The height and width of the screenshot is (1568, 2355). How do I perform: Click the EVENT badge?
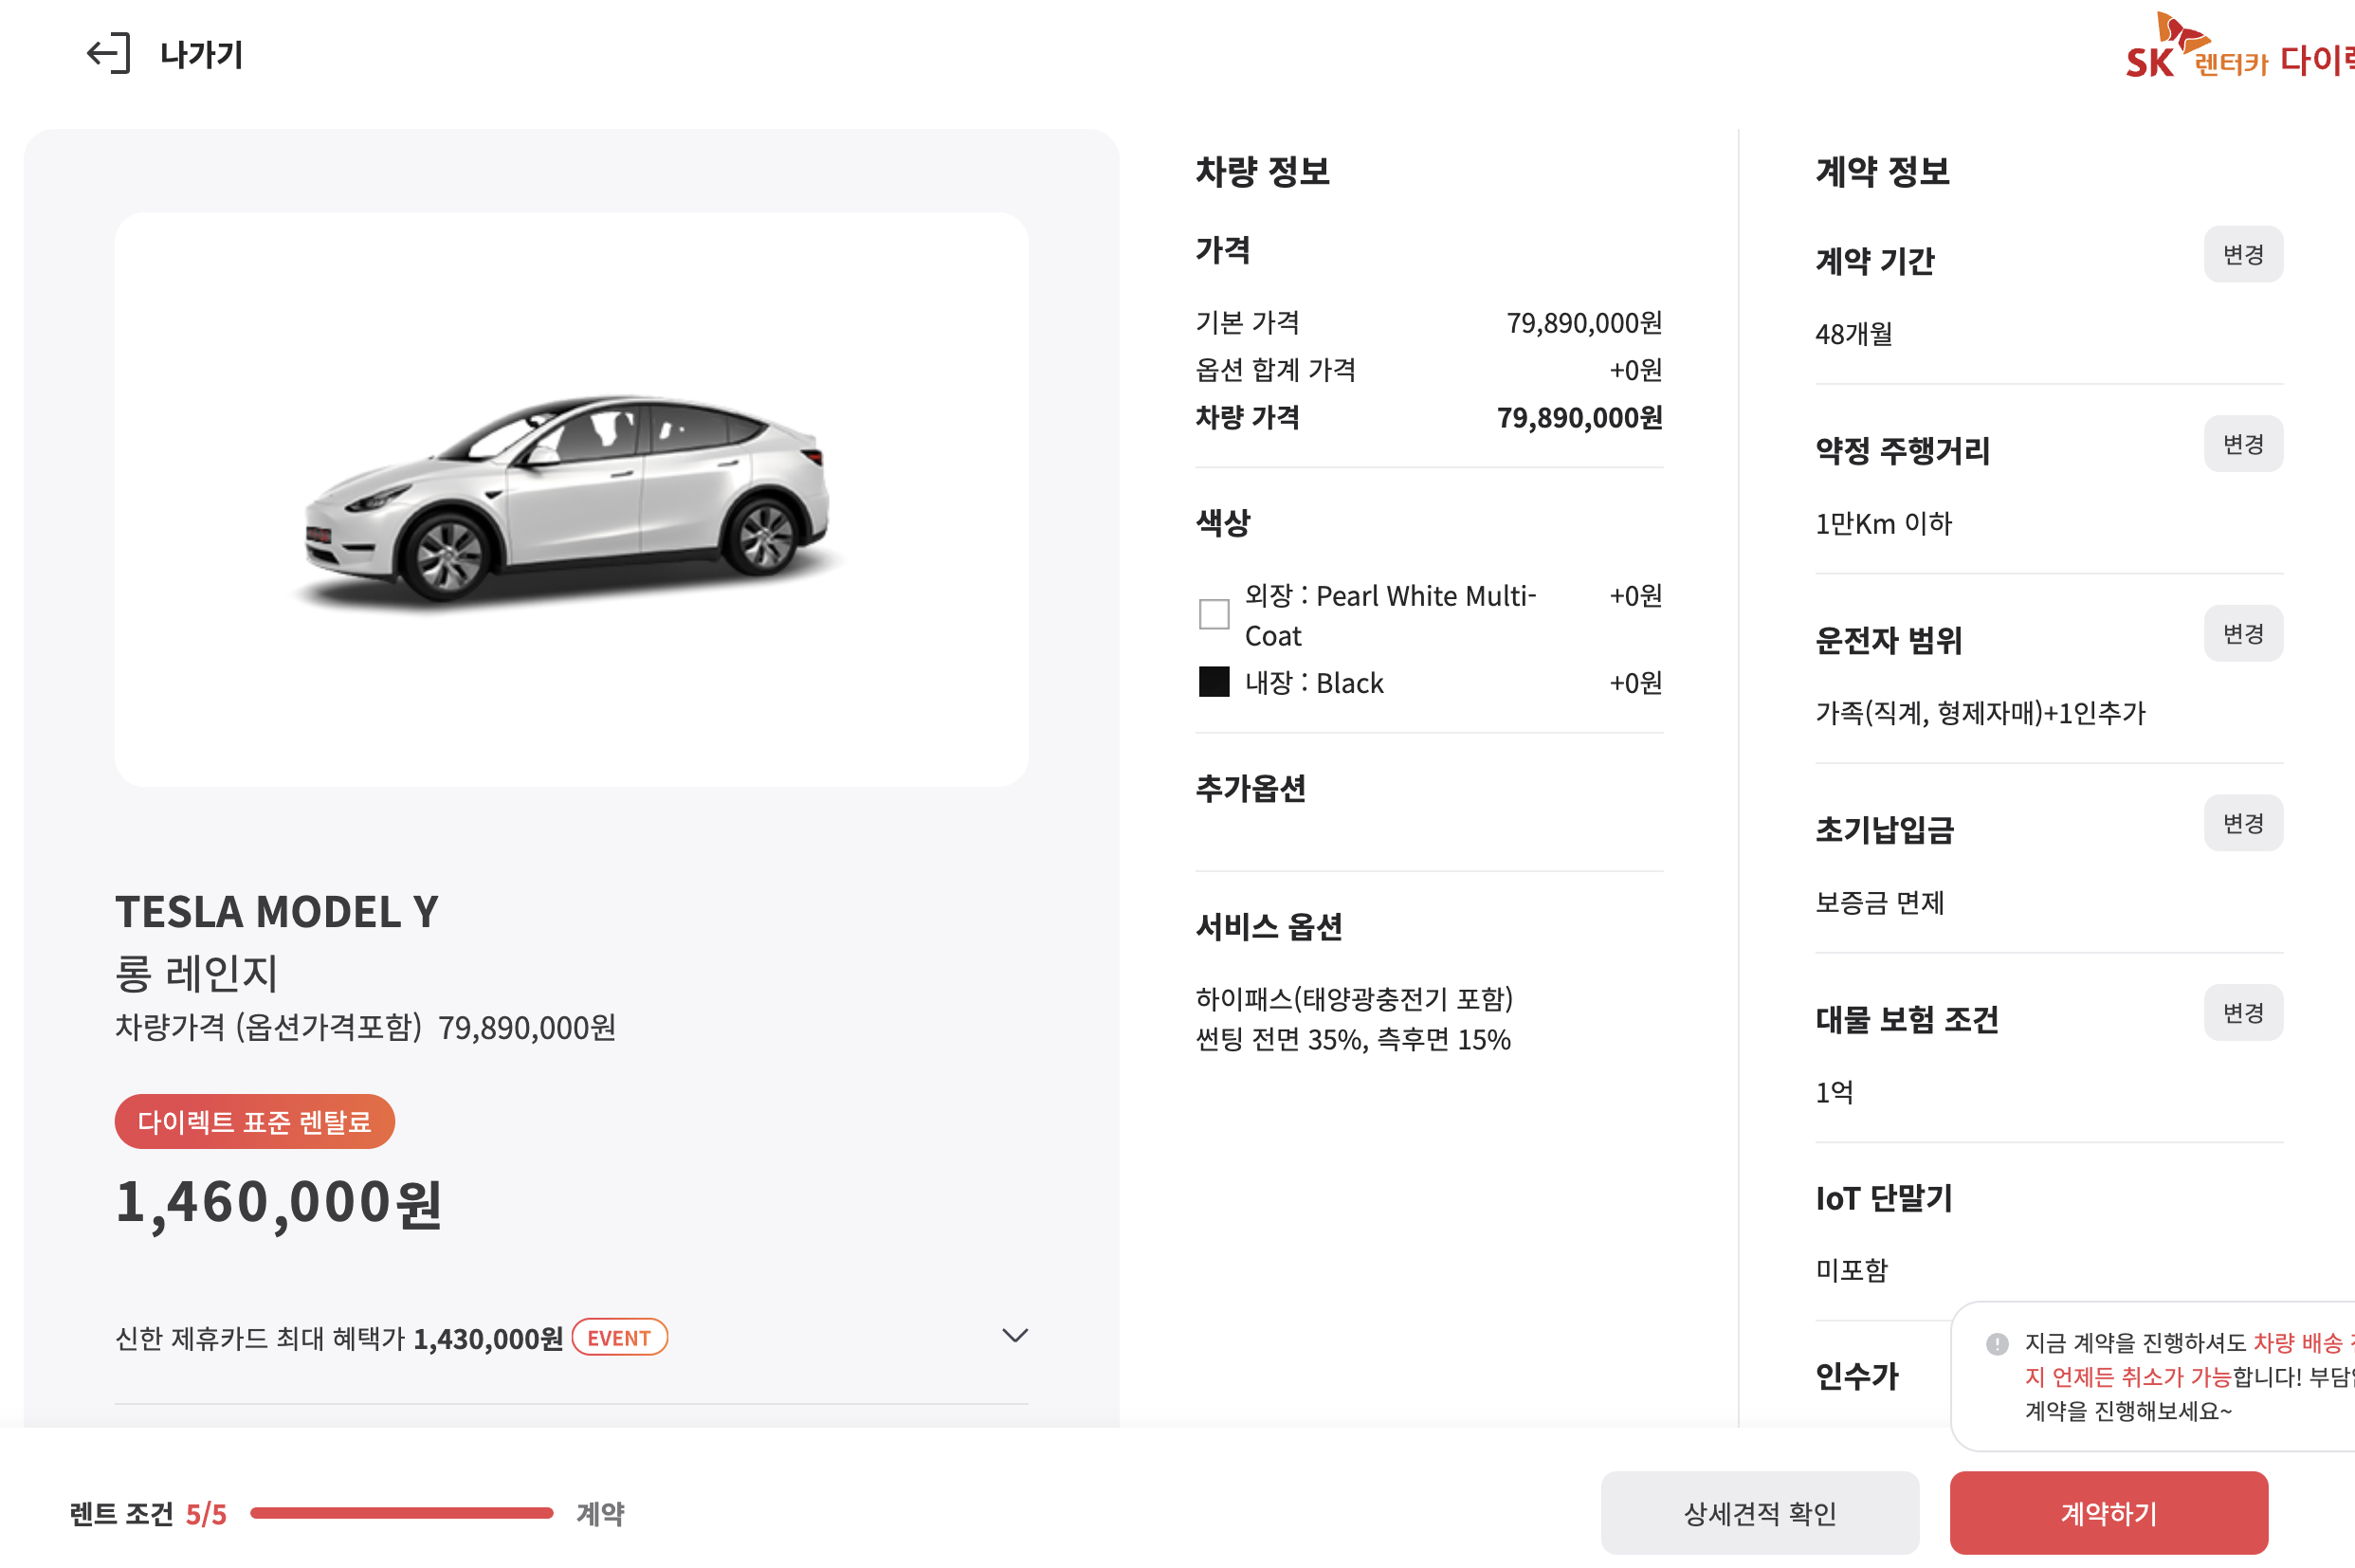tap(619, 1338)
